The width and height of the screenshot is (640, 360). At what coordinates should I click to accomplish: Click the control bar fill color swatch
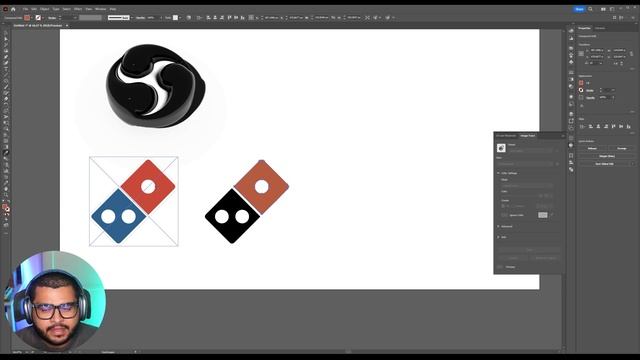[x=27, y=18]
